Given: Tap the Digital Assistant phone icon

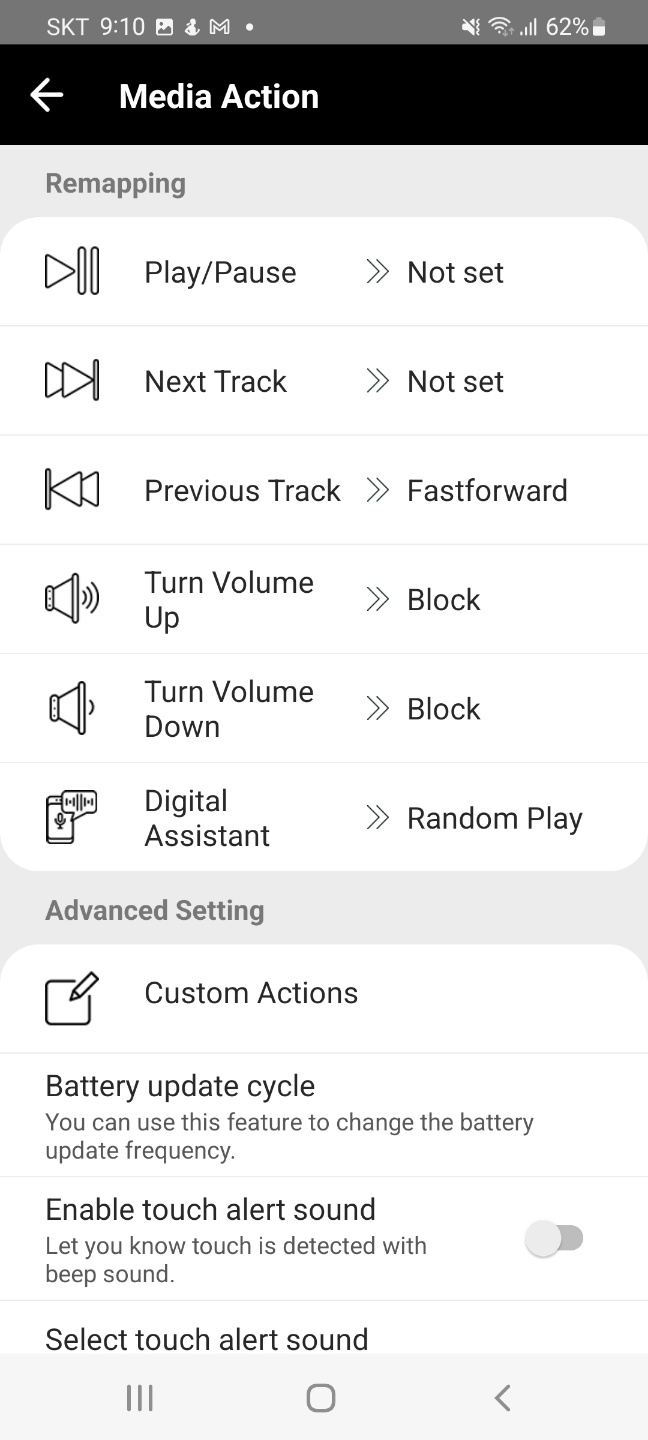Looking at the screenshot, I should click(x=72, y=817).
